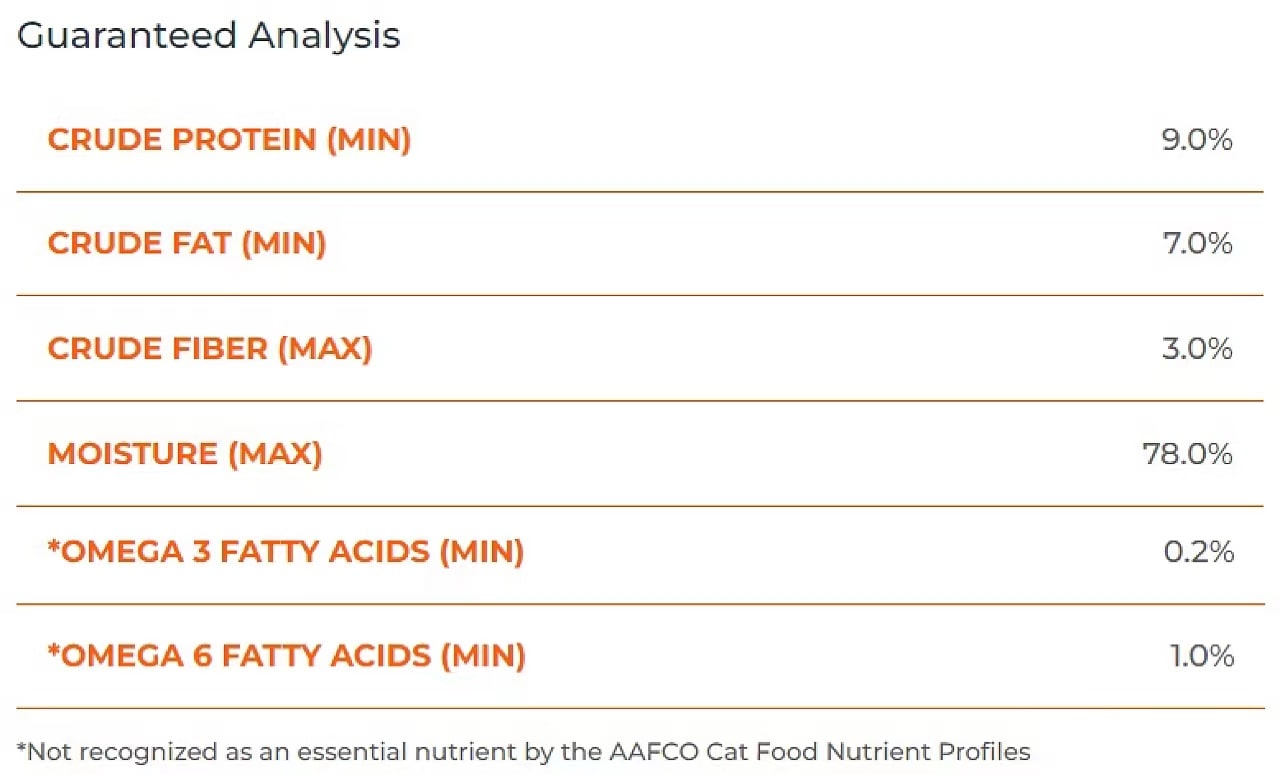Image resolution: width=1280 pixels, height=774 pixels.
Task: Select the Crude Protein (Min) label
Action: pos(229,140)
